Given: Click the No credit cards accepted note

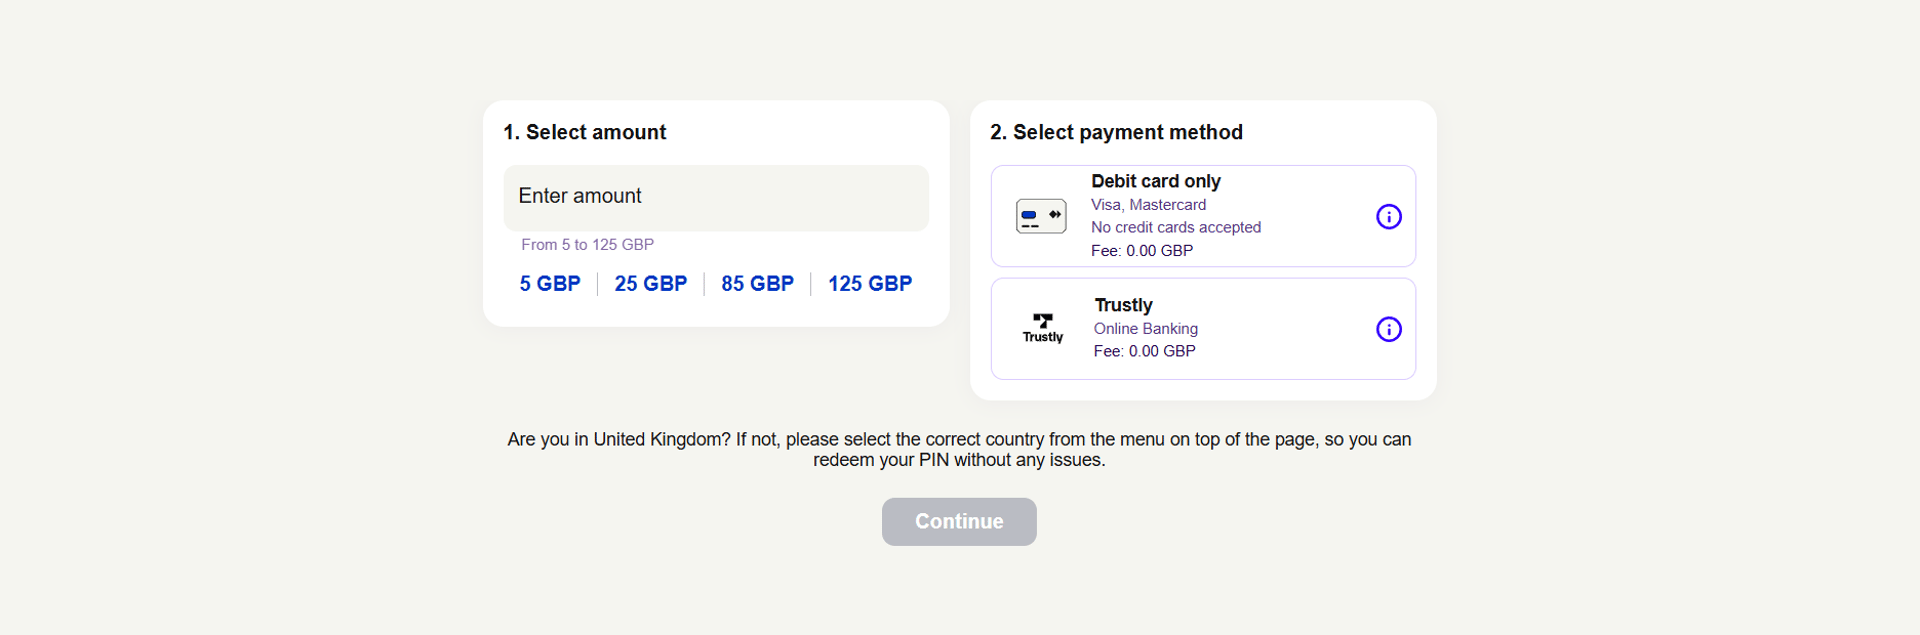Looking at the screenshot, I should click(1176, 228).
